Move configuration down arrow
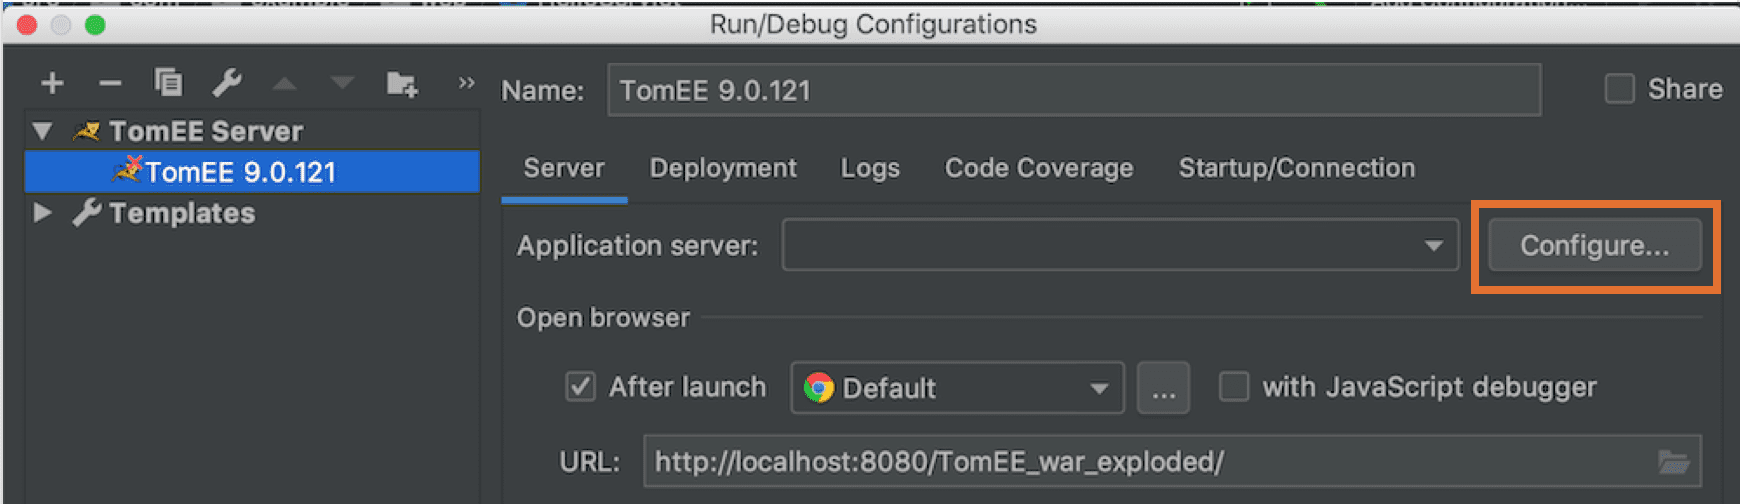The image size is (1740, 504). click(x=342, y=84)
